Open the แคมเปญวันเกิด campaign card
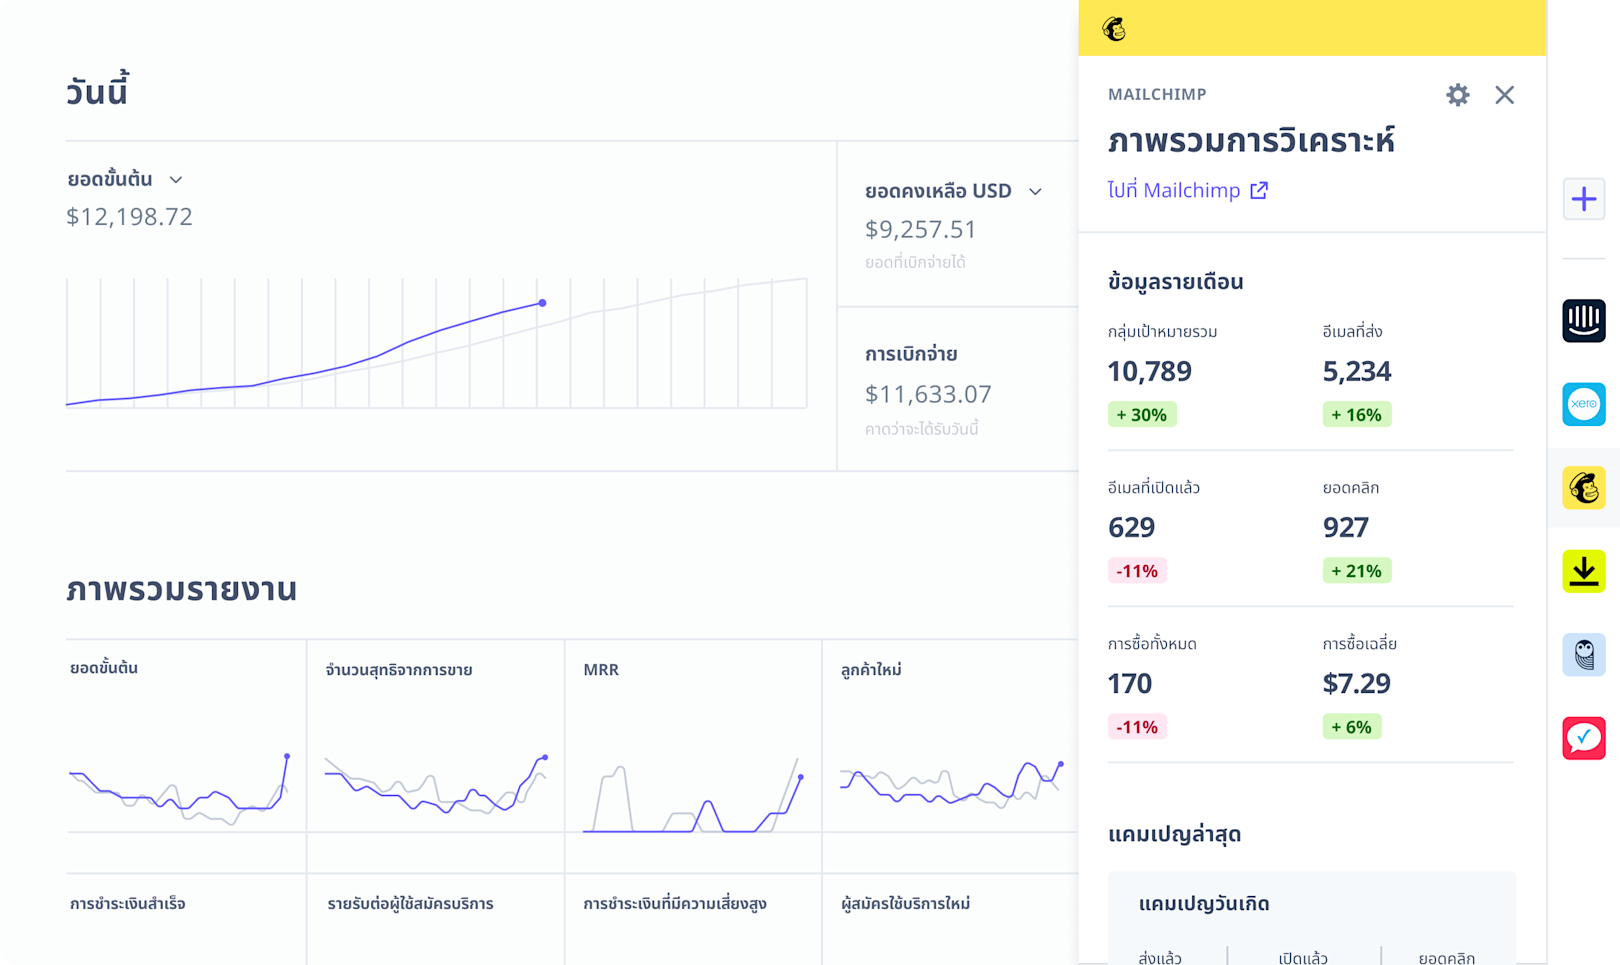Viewport: 1620px width, 965px height. 1311,918
